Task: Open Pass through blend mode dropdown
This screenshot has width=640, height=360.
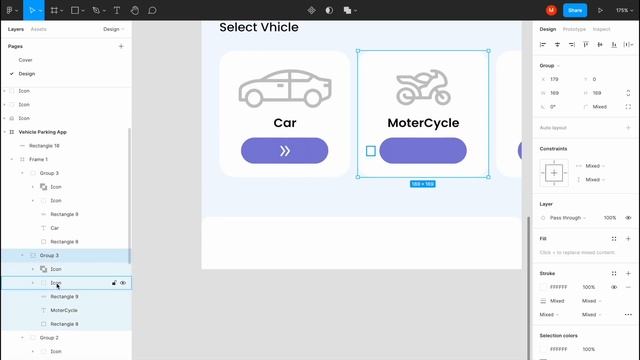Action: [567, 218]
